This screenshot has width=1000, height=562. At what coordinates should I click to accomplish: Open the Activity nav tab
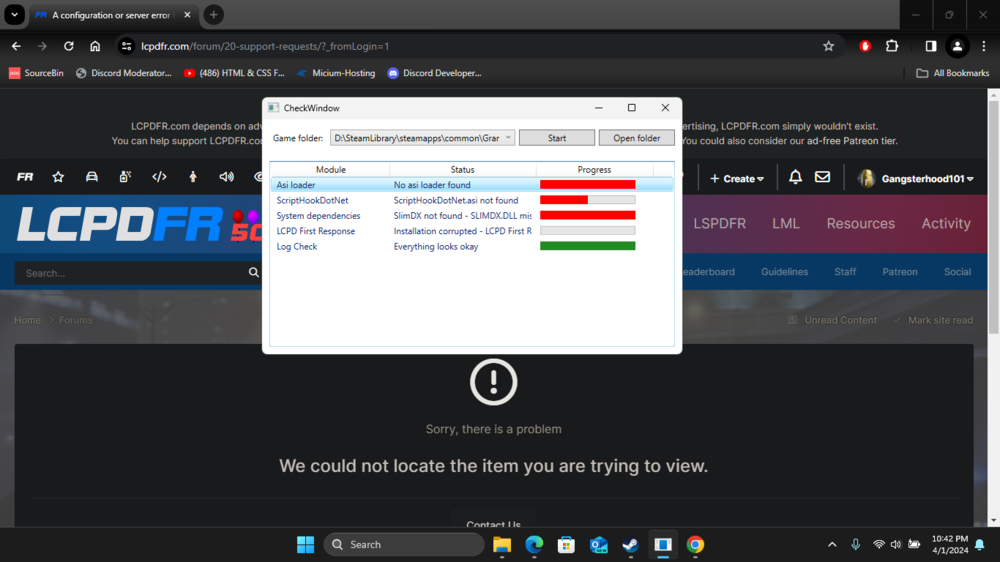pyautogui.click(x=946, y=223)
